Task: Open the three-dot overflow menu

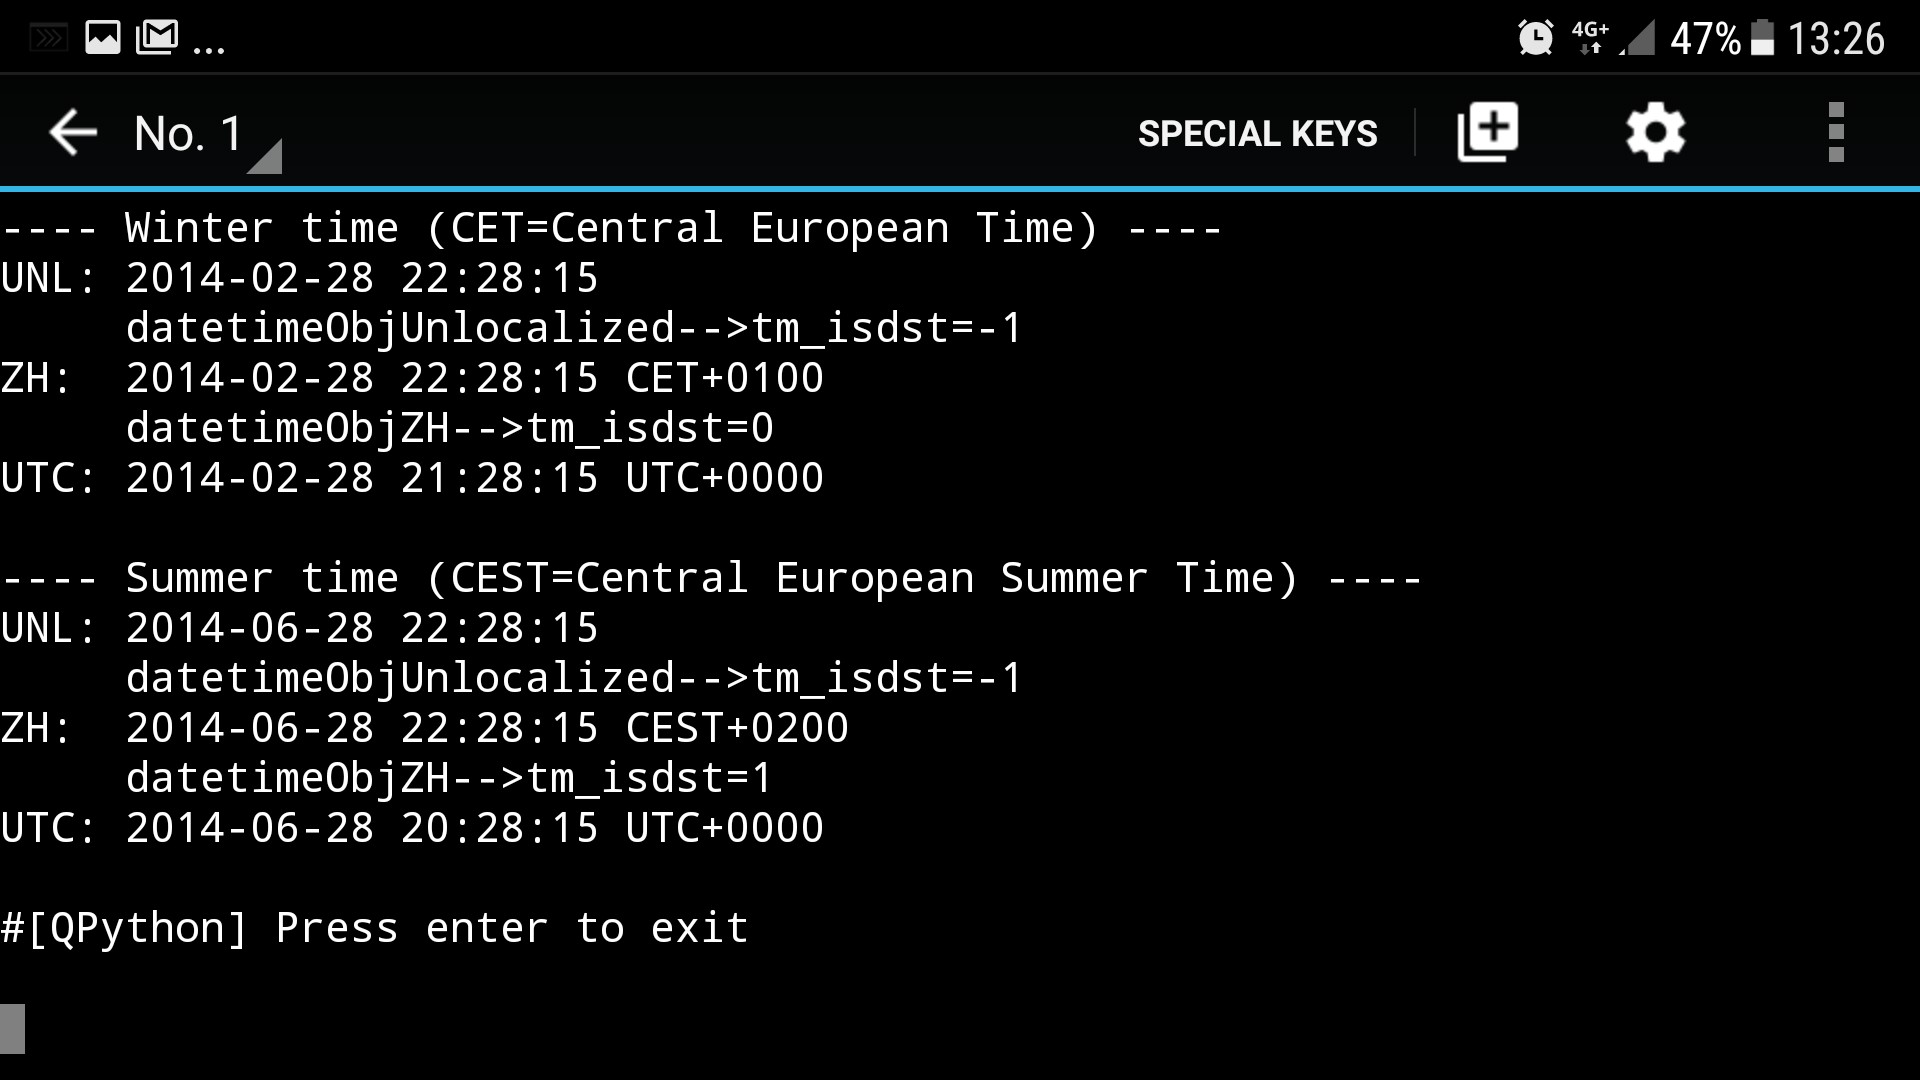Action: pos(1835,133)
